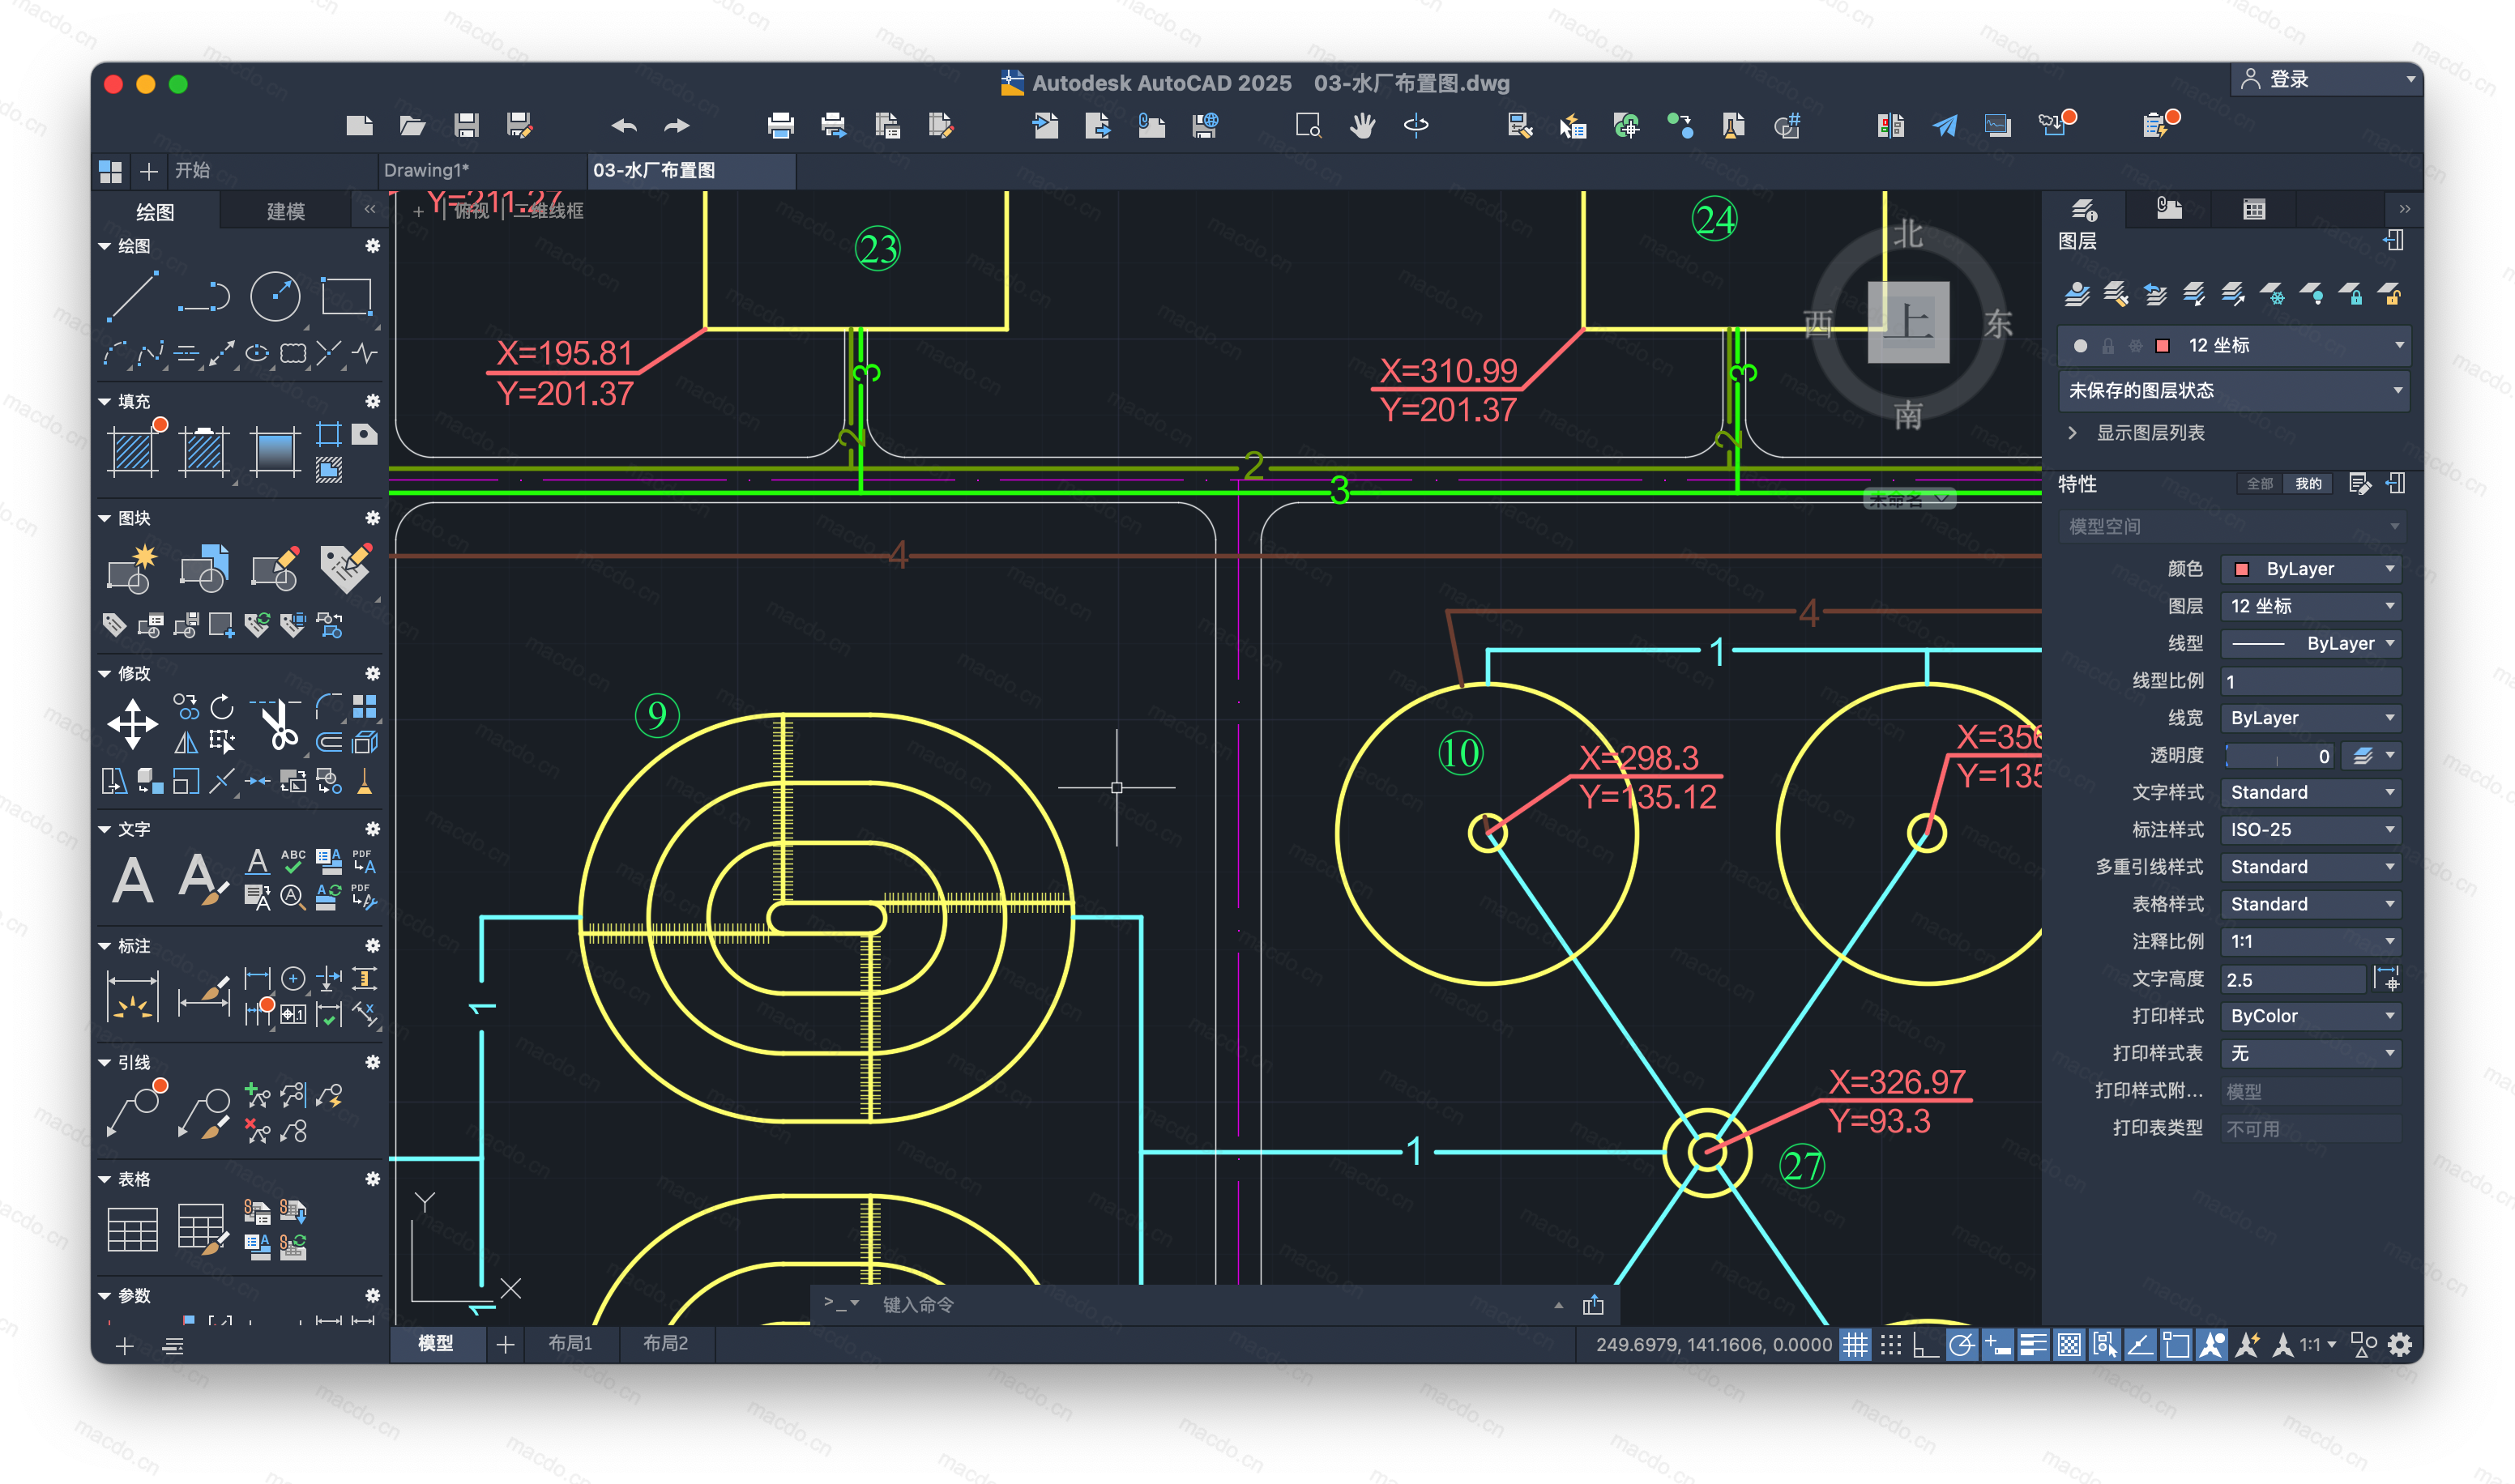Toggle lock on layer 12 坐标

[x=2108, y=346]
